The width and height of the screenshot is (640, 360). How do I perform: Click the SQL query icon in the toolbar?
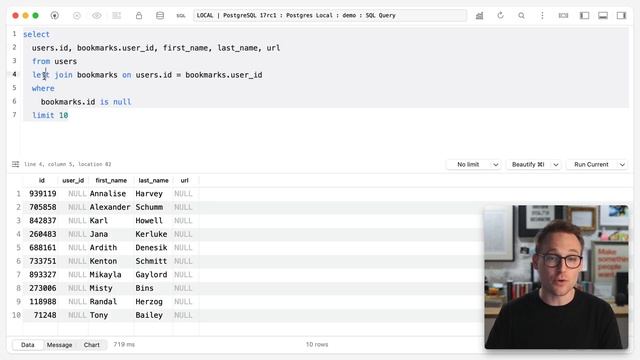tap(180, 16)
